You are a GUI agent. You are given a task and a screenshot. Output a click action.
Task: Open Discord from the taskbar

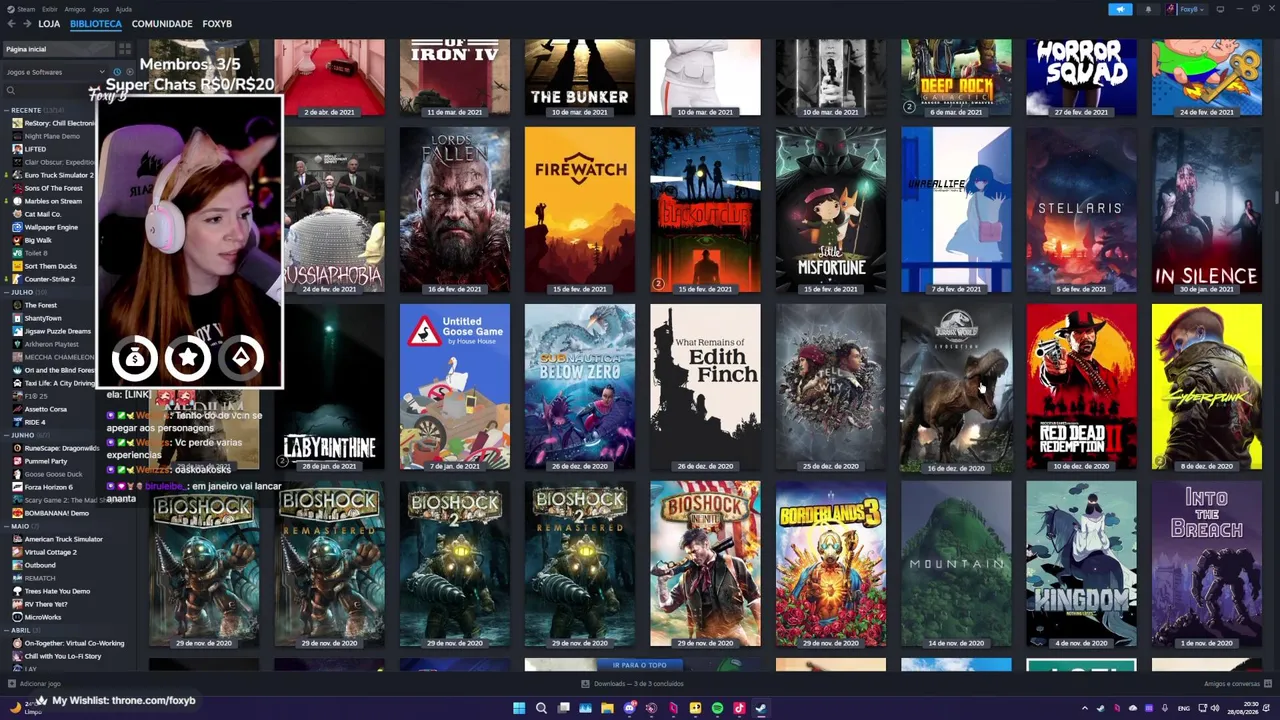point(629,708)
